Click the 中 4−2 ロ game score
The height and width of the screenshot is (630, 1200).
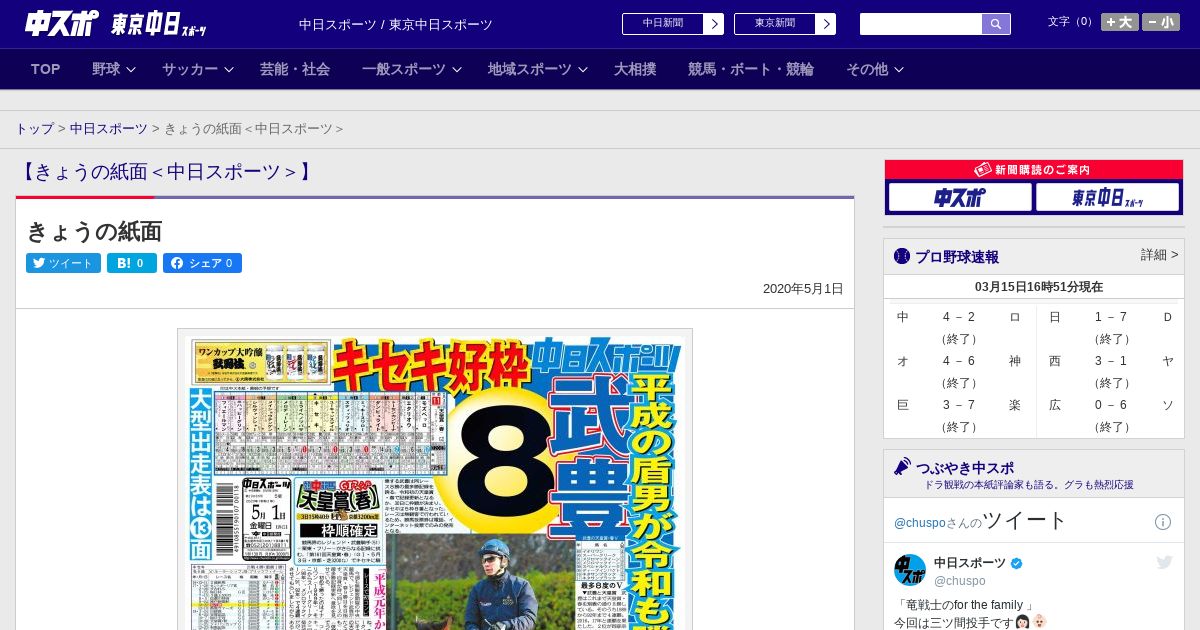pyautogui.click(x=959, y=327)
